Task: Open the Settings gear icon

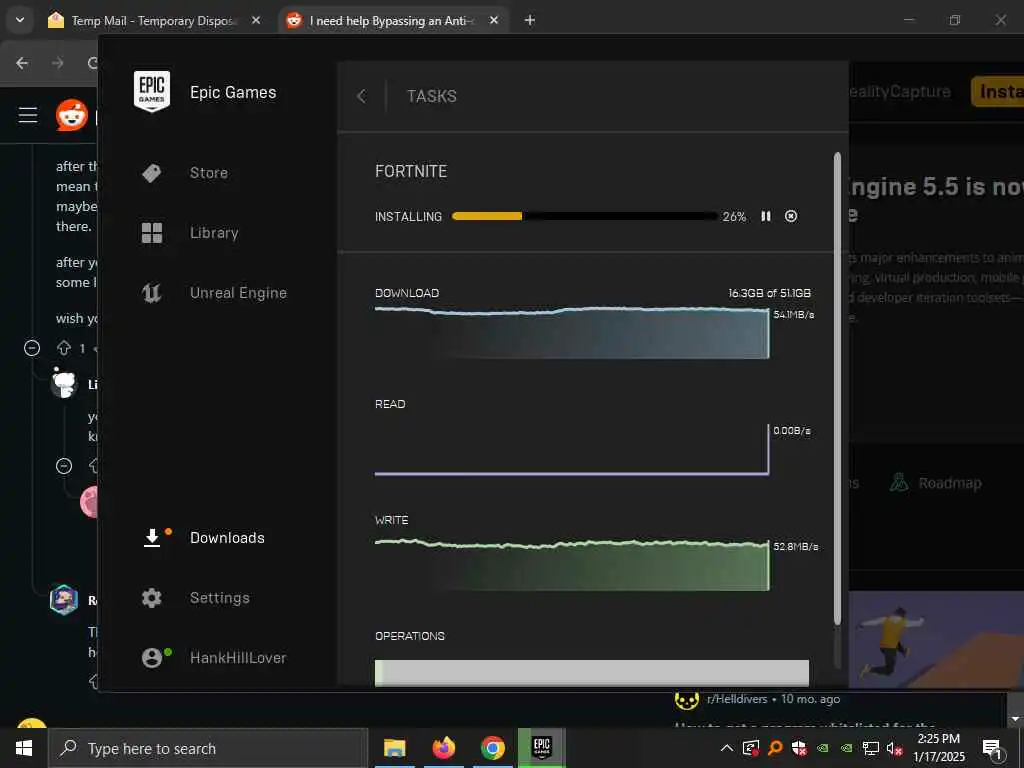Action: [x=152, y=598]
